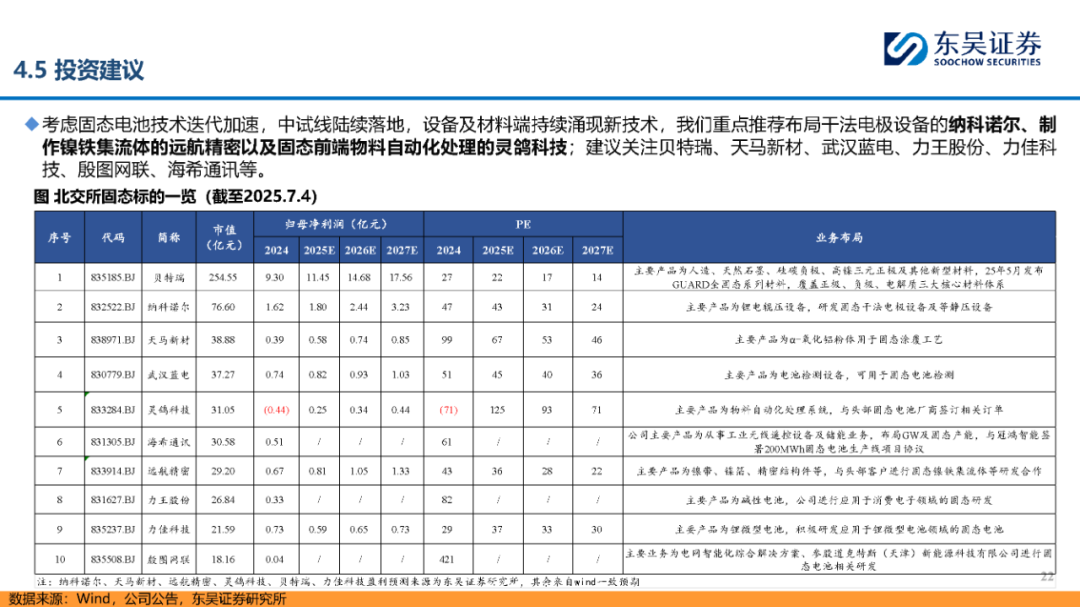The image size is (1080, 607).
Task: Click the market value 29.20
Action: (223, 471)
